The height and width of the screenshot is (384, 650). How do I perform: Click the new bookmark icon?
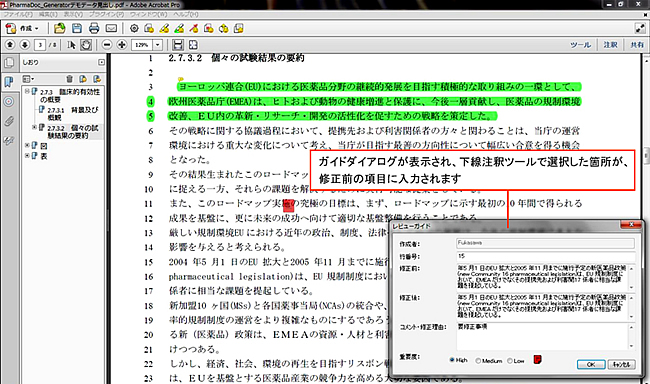[83, 79]
